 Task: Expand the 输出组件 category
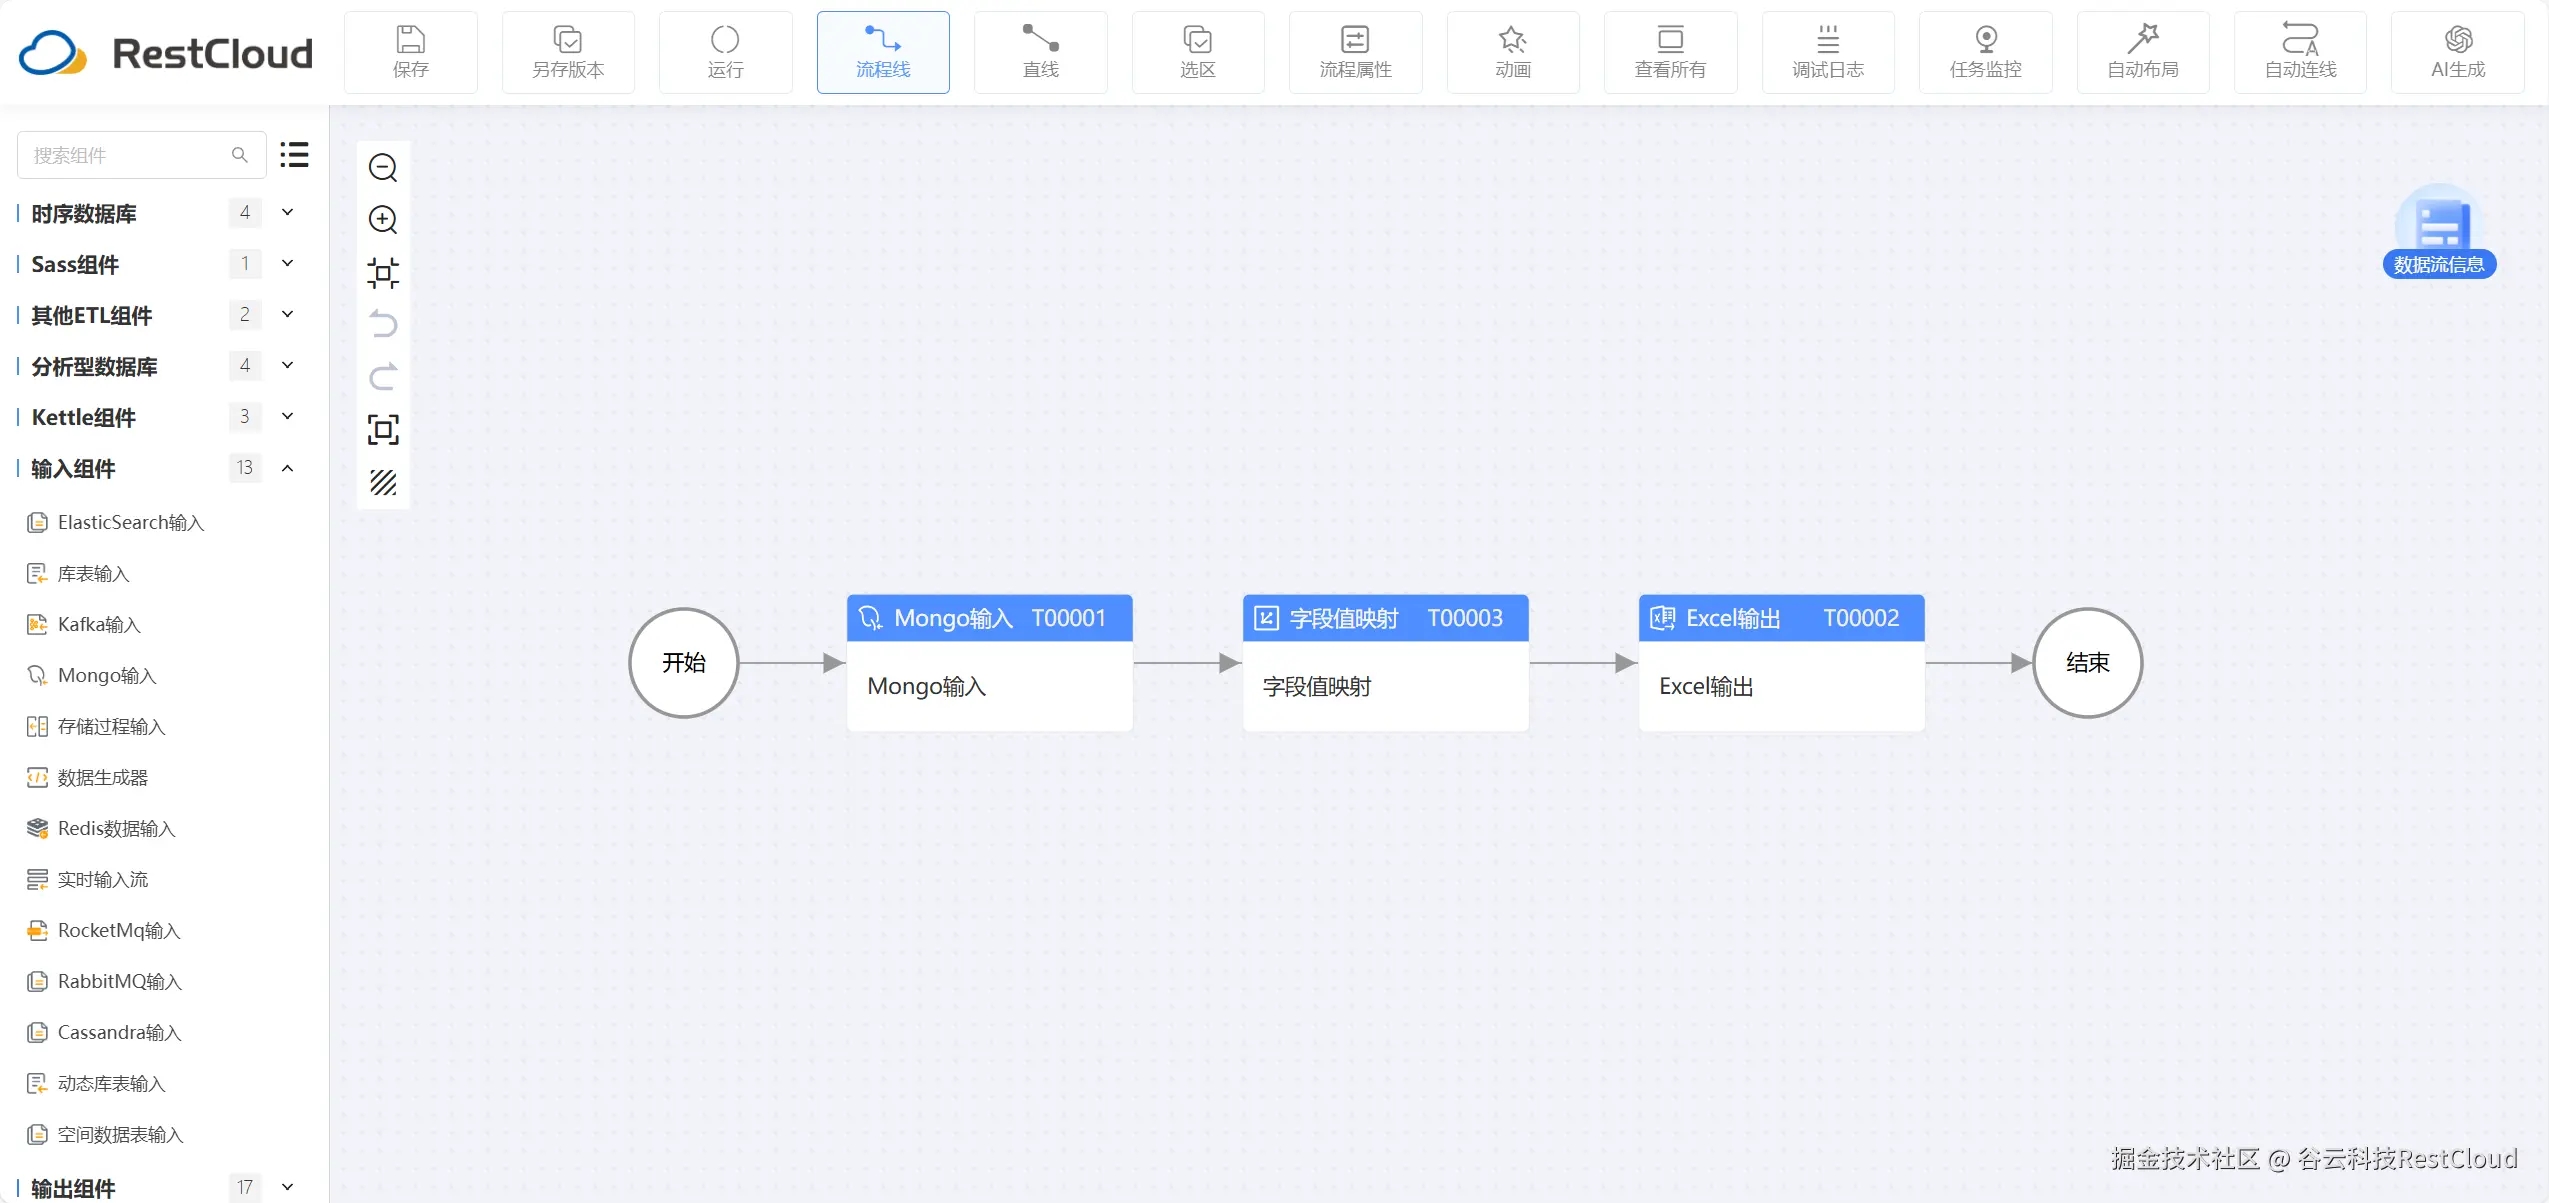coord(288,1187)
